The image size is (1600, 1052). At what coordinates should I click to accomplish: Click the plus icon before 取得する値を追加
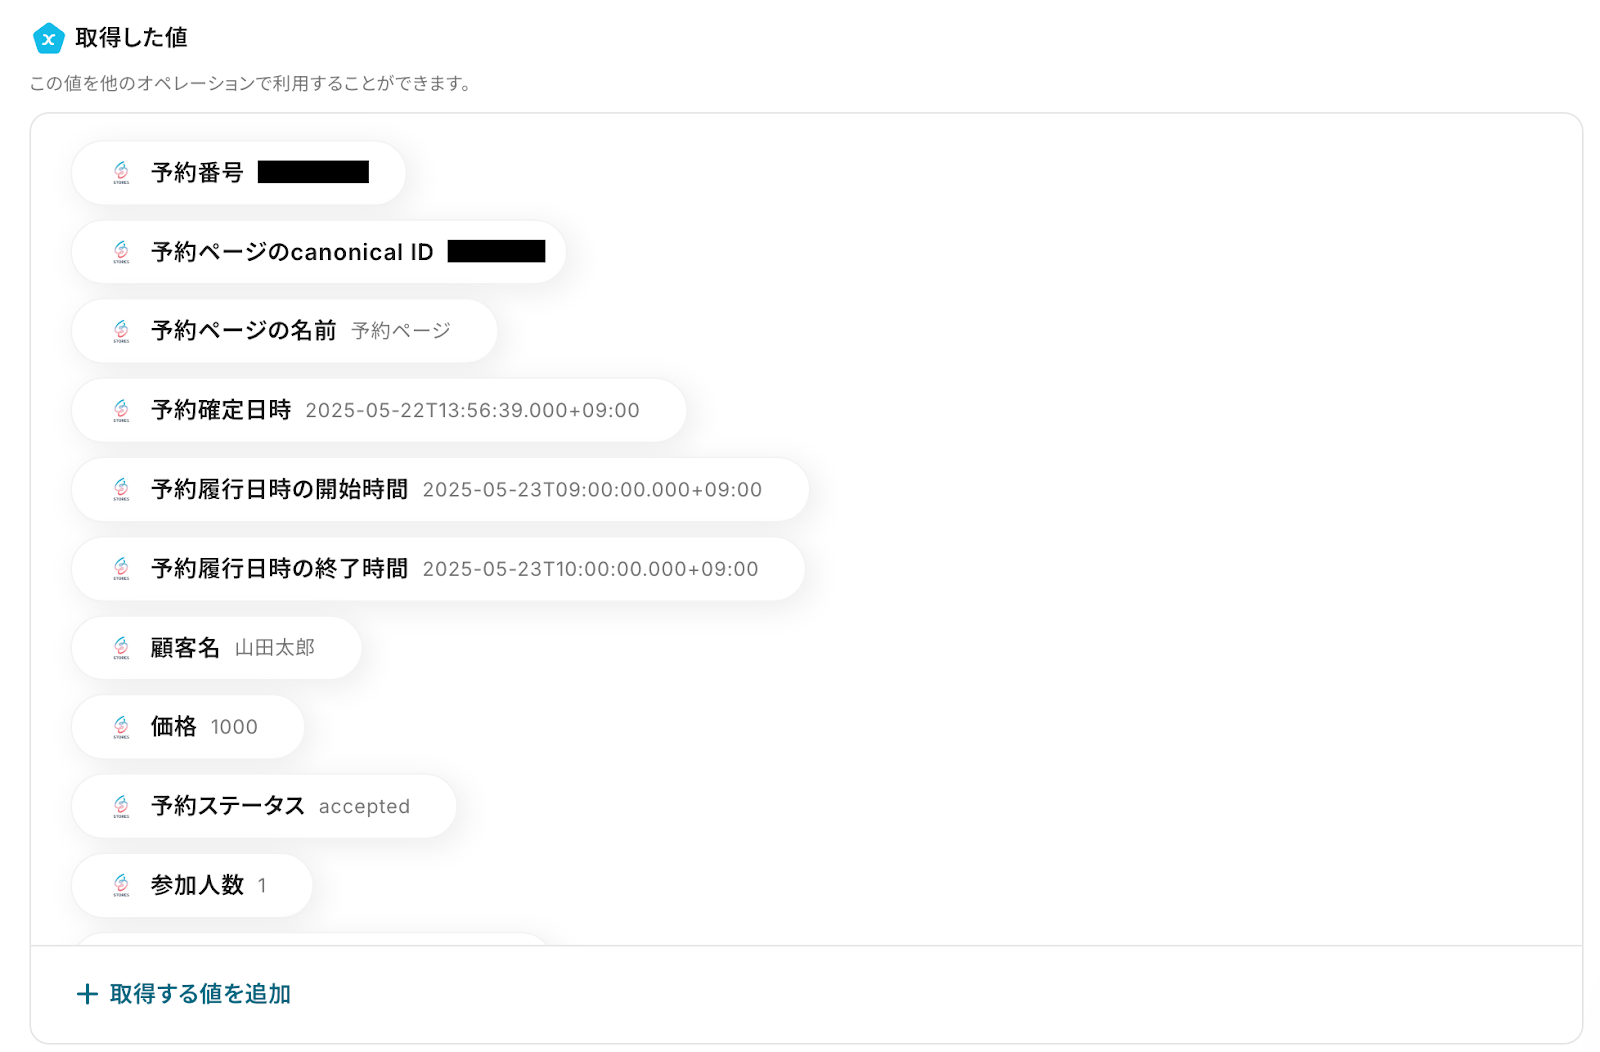(87, 994)
